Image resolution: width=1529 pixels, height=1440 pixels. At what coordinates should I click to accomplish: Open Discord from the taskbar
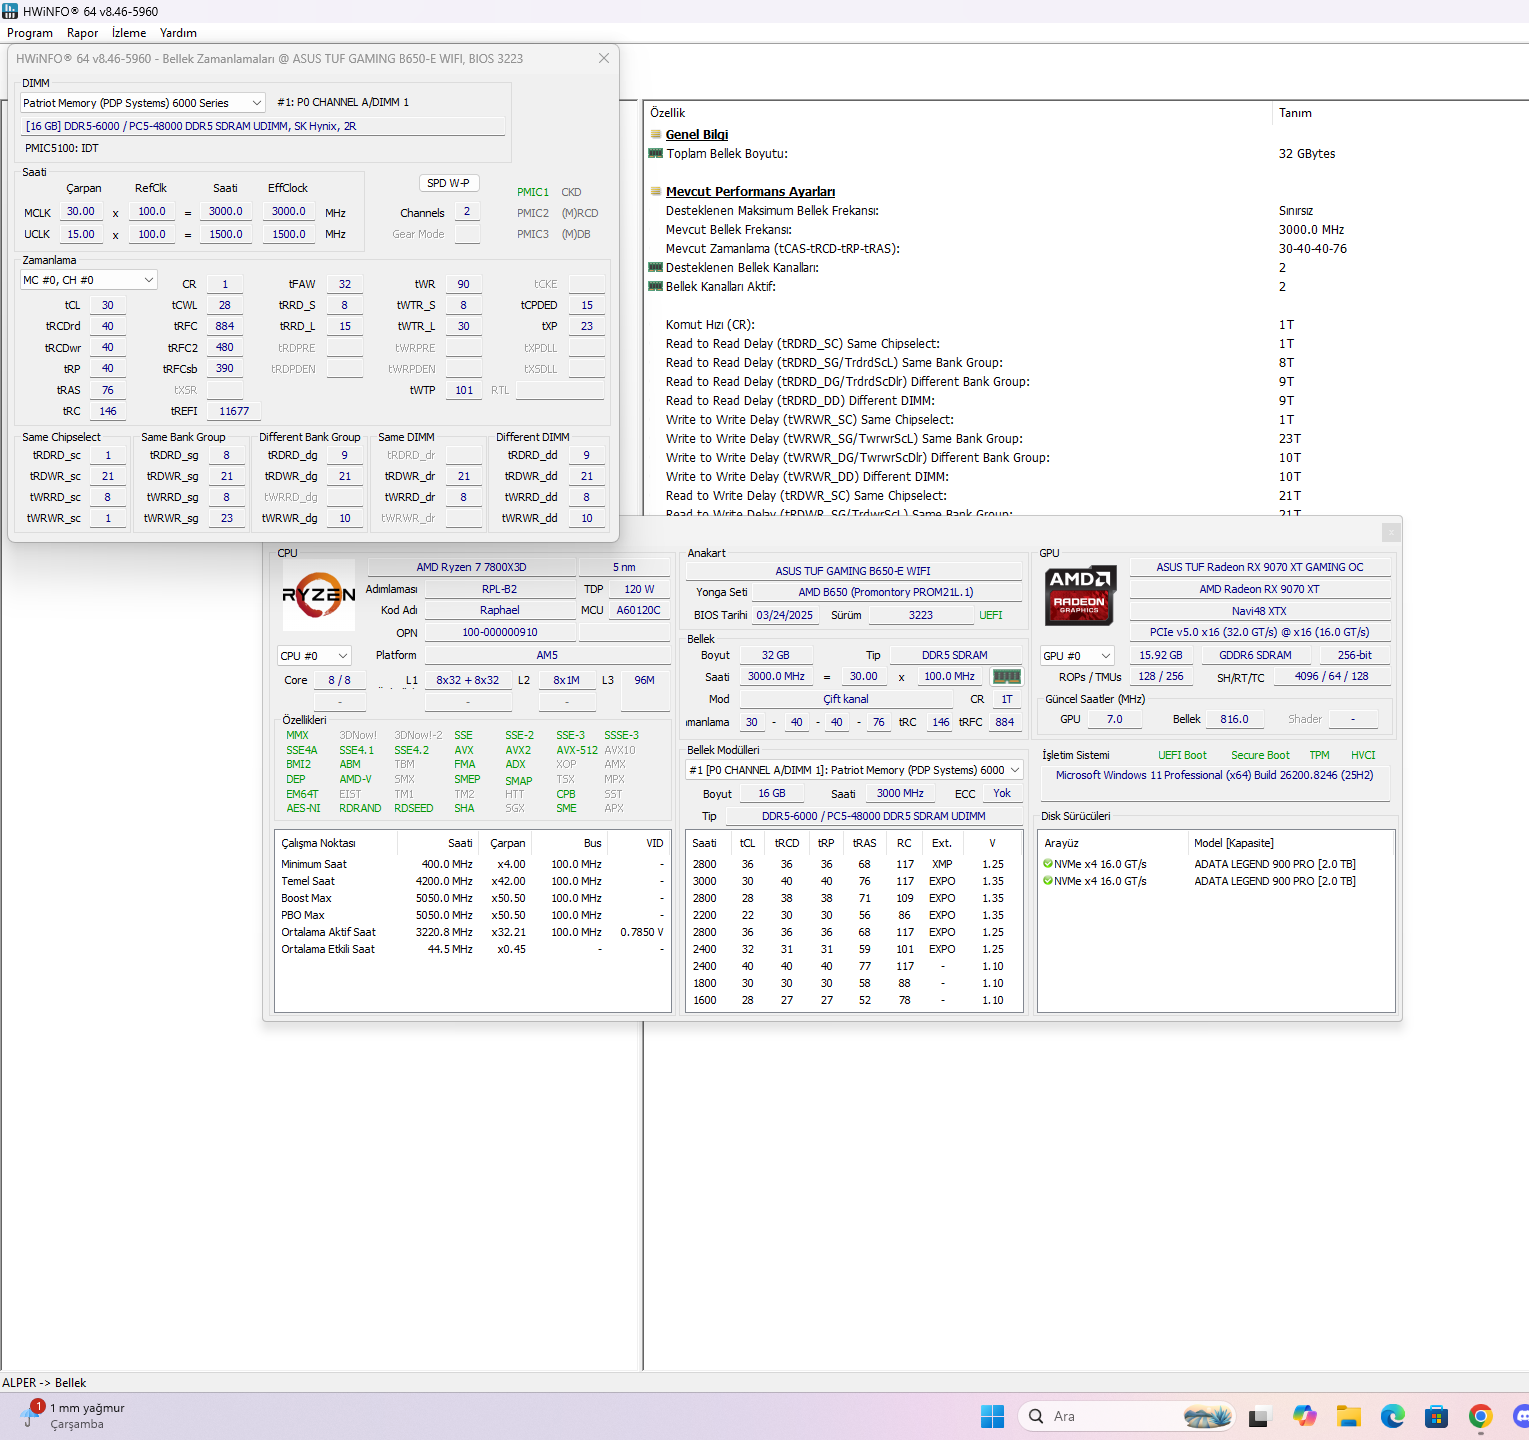click(1521, 1416)
